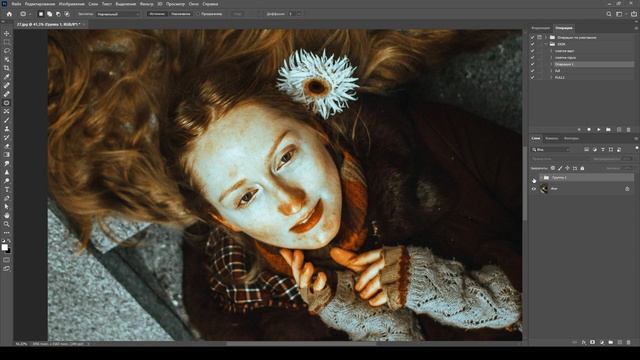Viewport: 640px width, 360px height.
Task: Switch to the 'Каналы' tab
Action: point(551,138)
